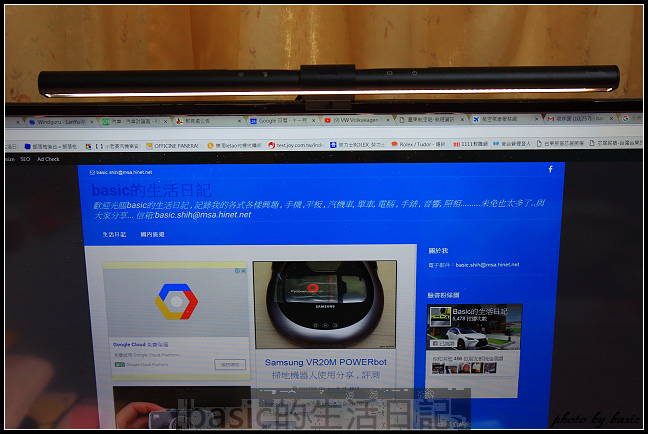The height and width of the screenshot is (434, 648).
Task: Click the Google Cloud ad headline link
Action: 141,344
